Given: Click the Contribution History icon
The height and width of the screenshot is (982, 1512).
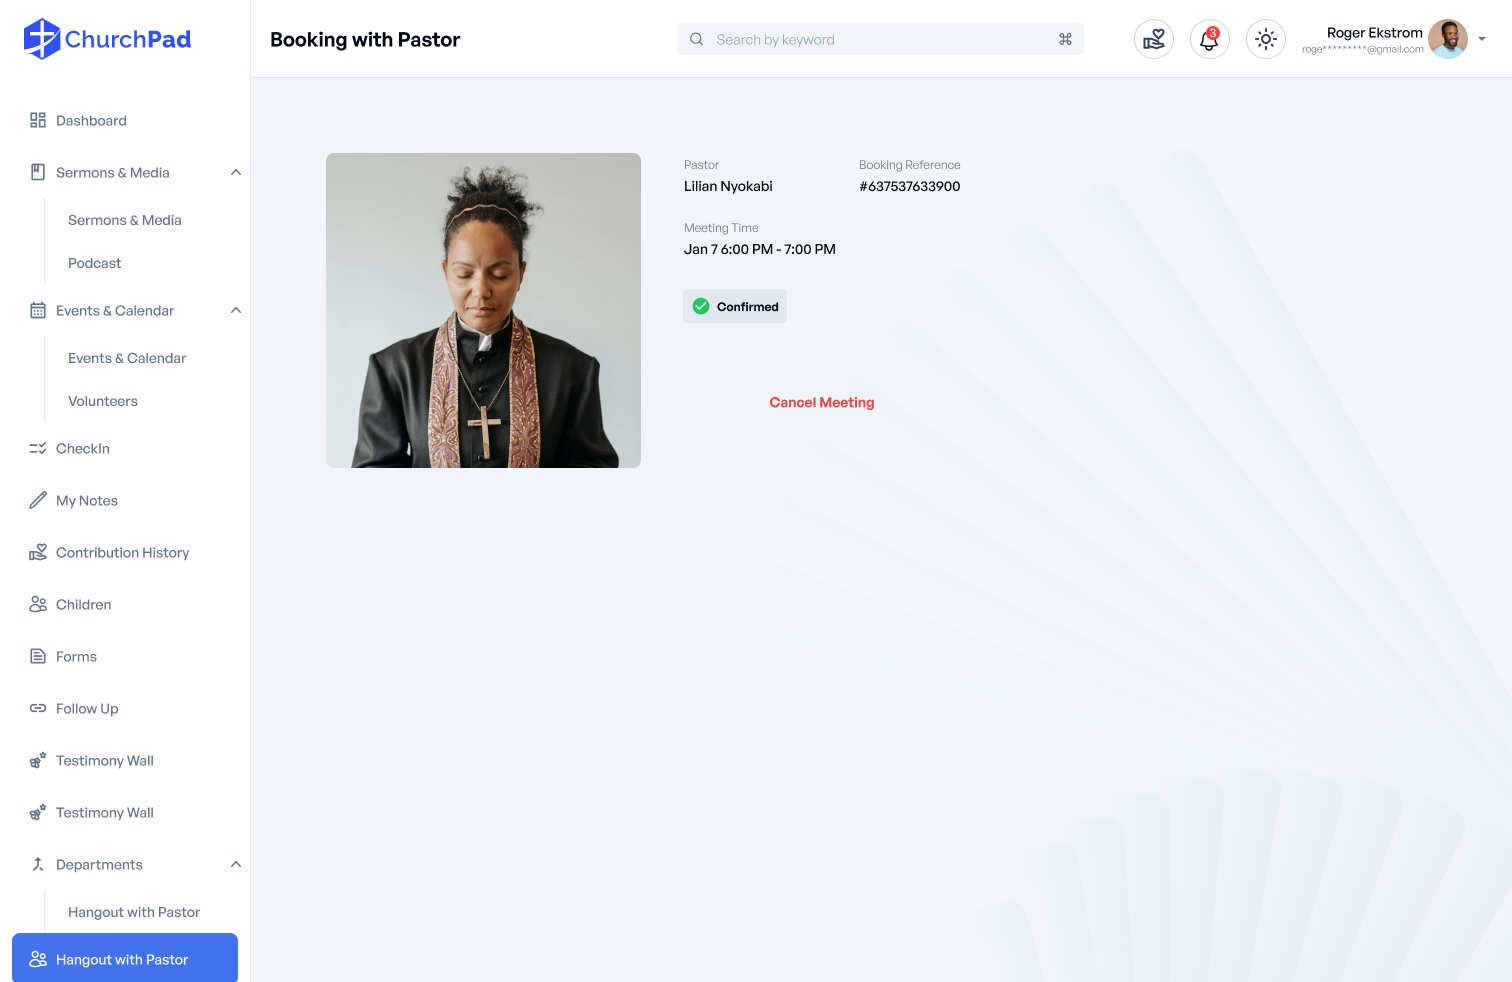Looking at the screenshot, I should point(38,552).
